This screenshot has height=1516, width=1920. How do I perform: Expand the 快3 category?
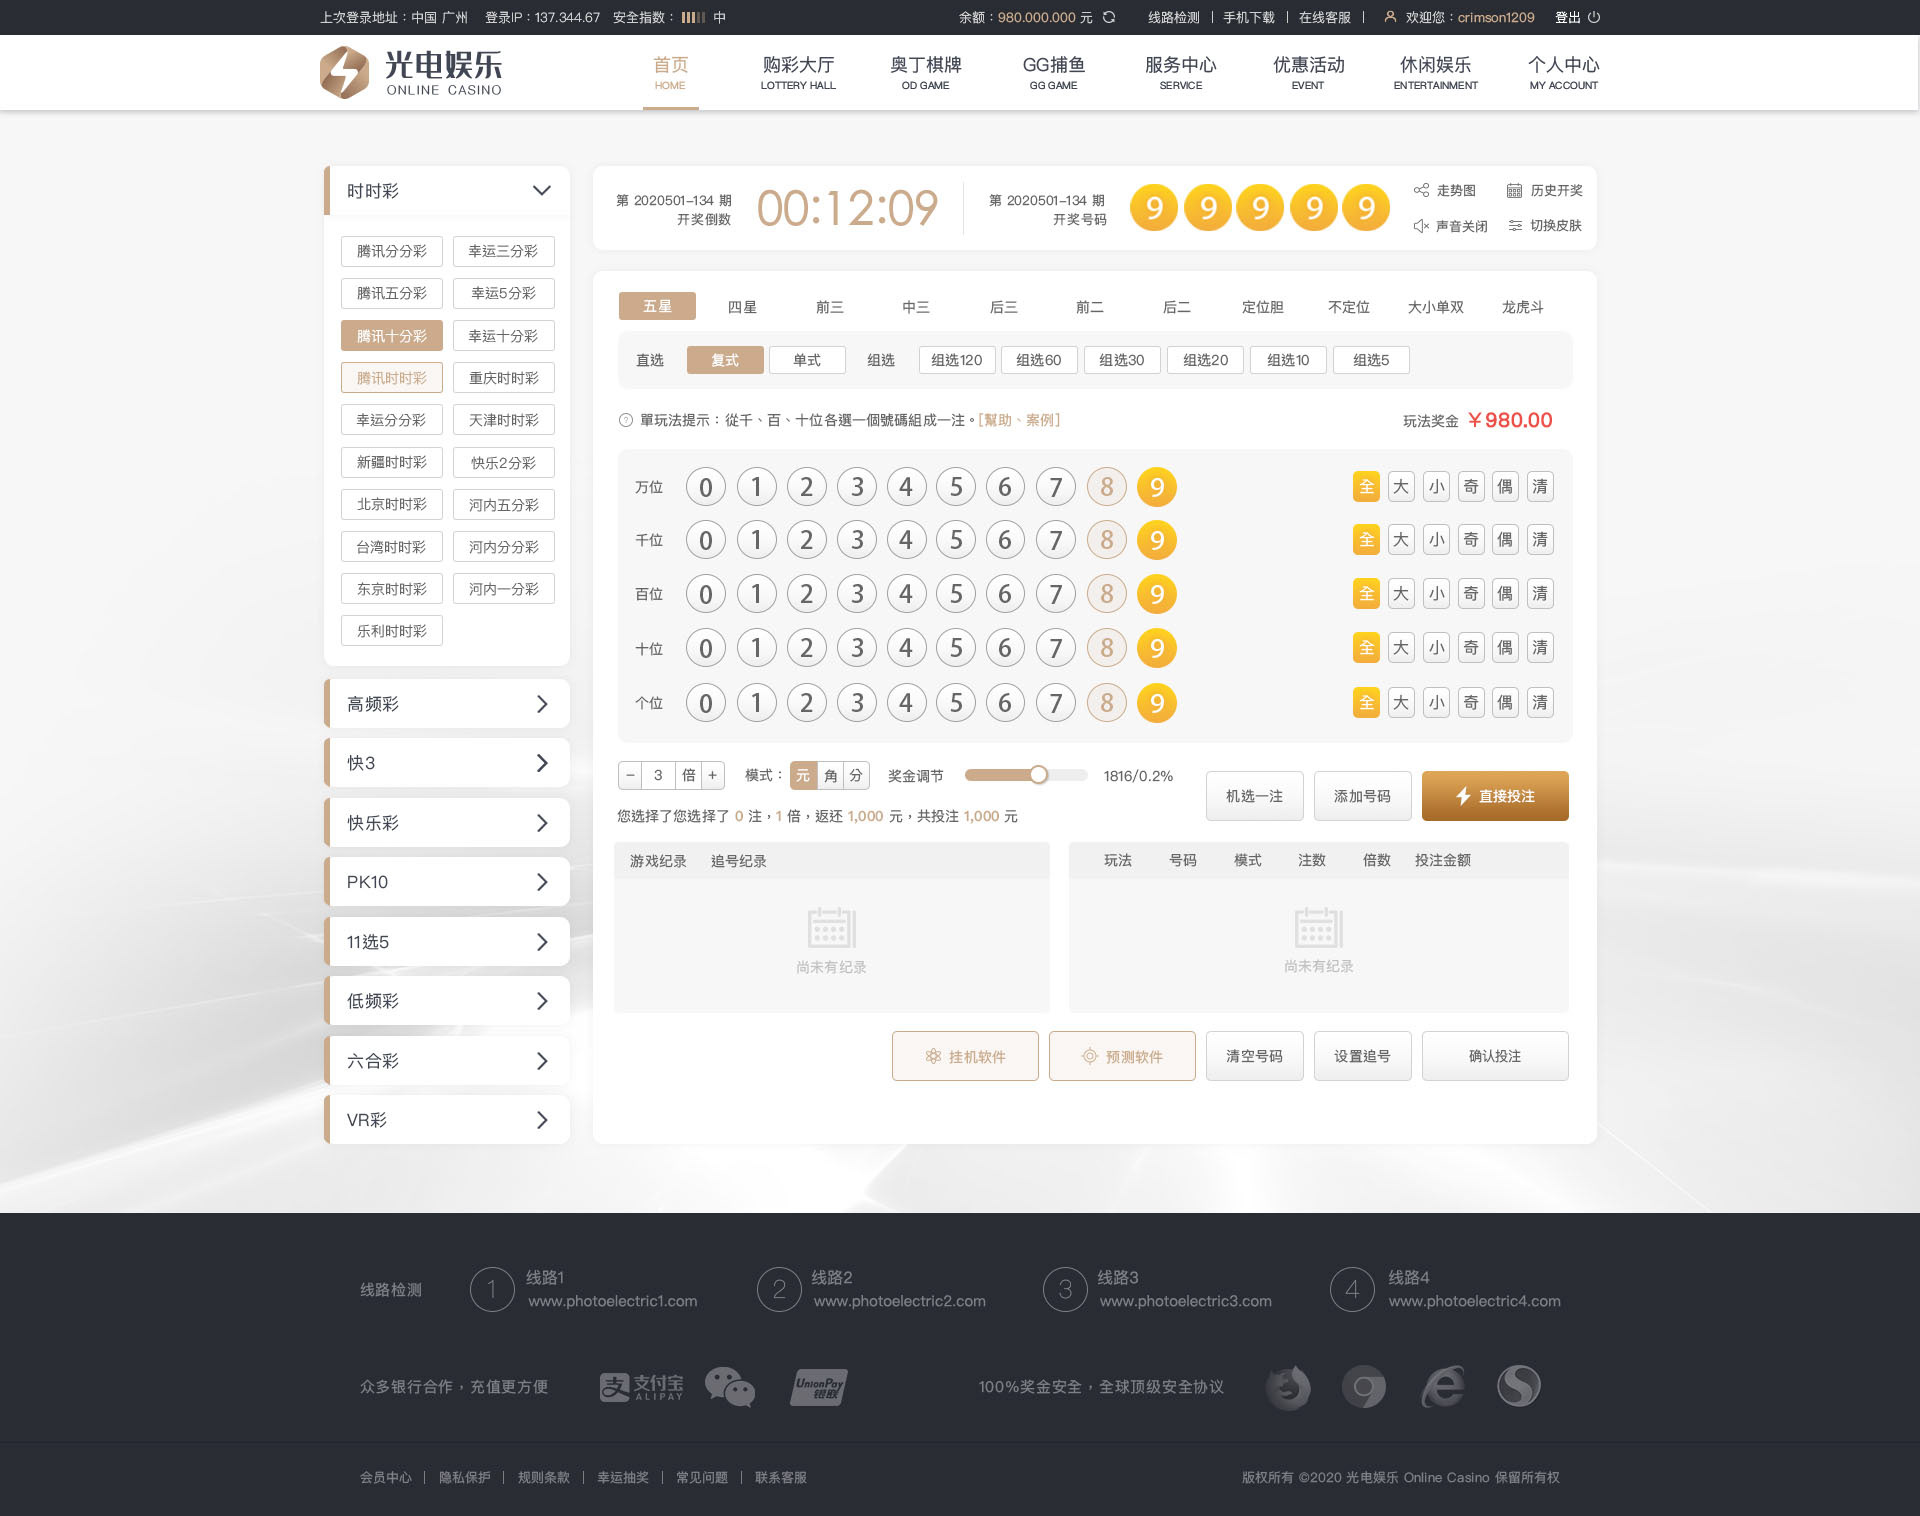[447, 763]
